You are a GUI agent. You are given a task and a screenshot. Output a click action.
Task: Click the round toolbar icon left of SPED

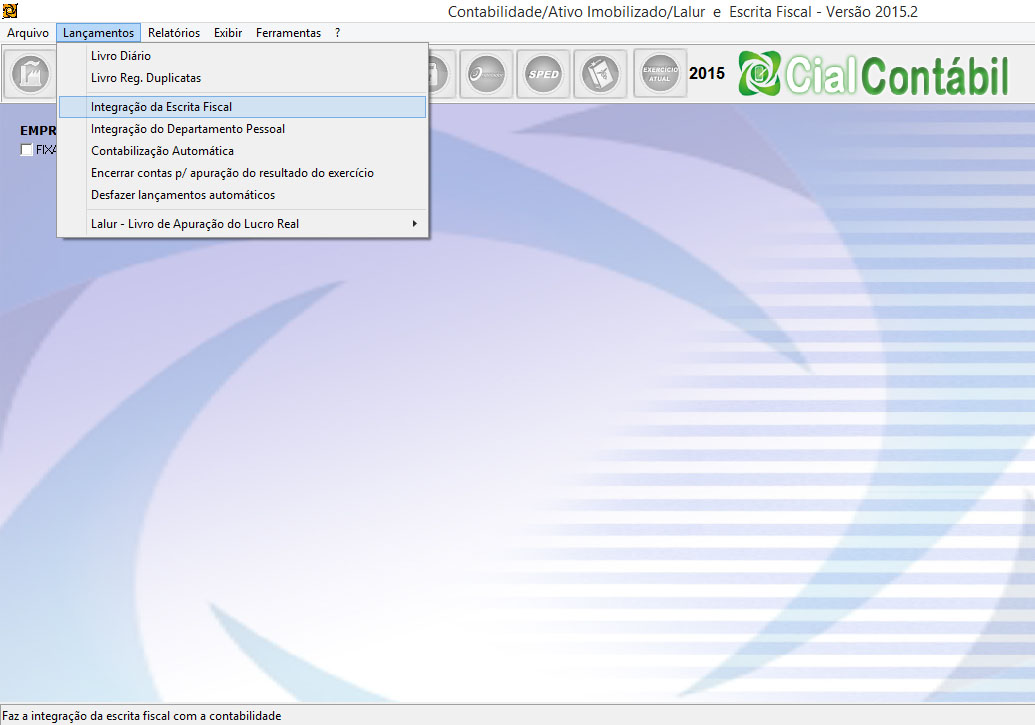tap(486, 74)
